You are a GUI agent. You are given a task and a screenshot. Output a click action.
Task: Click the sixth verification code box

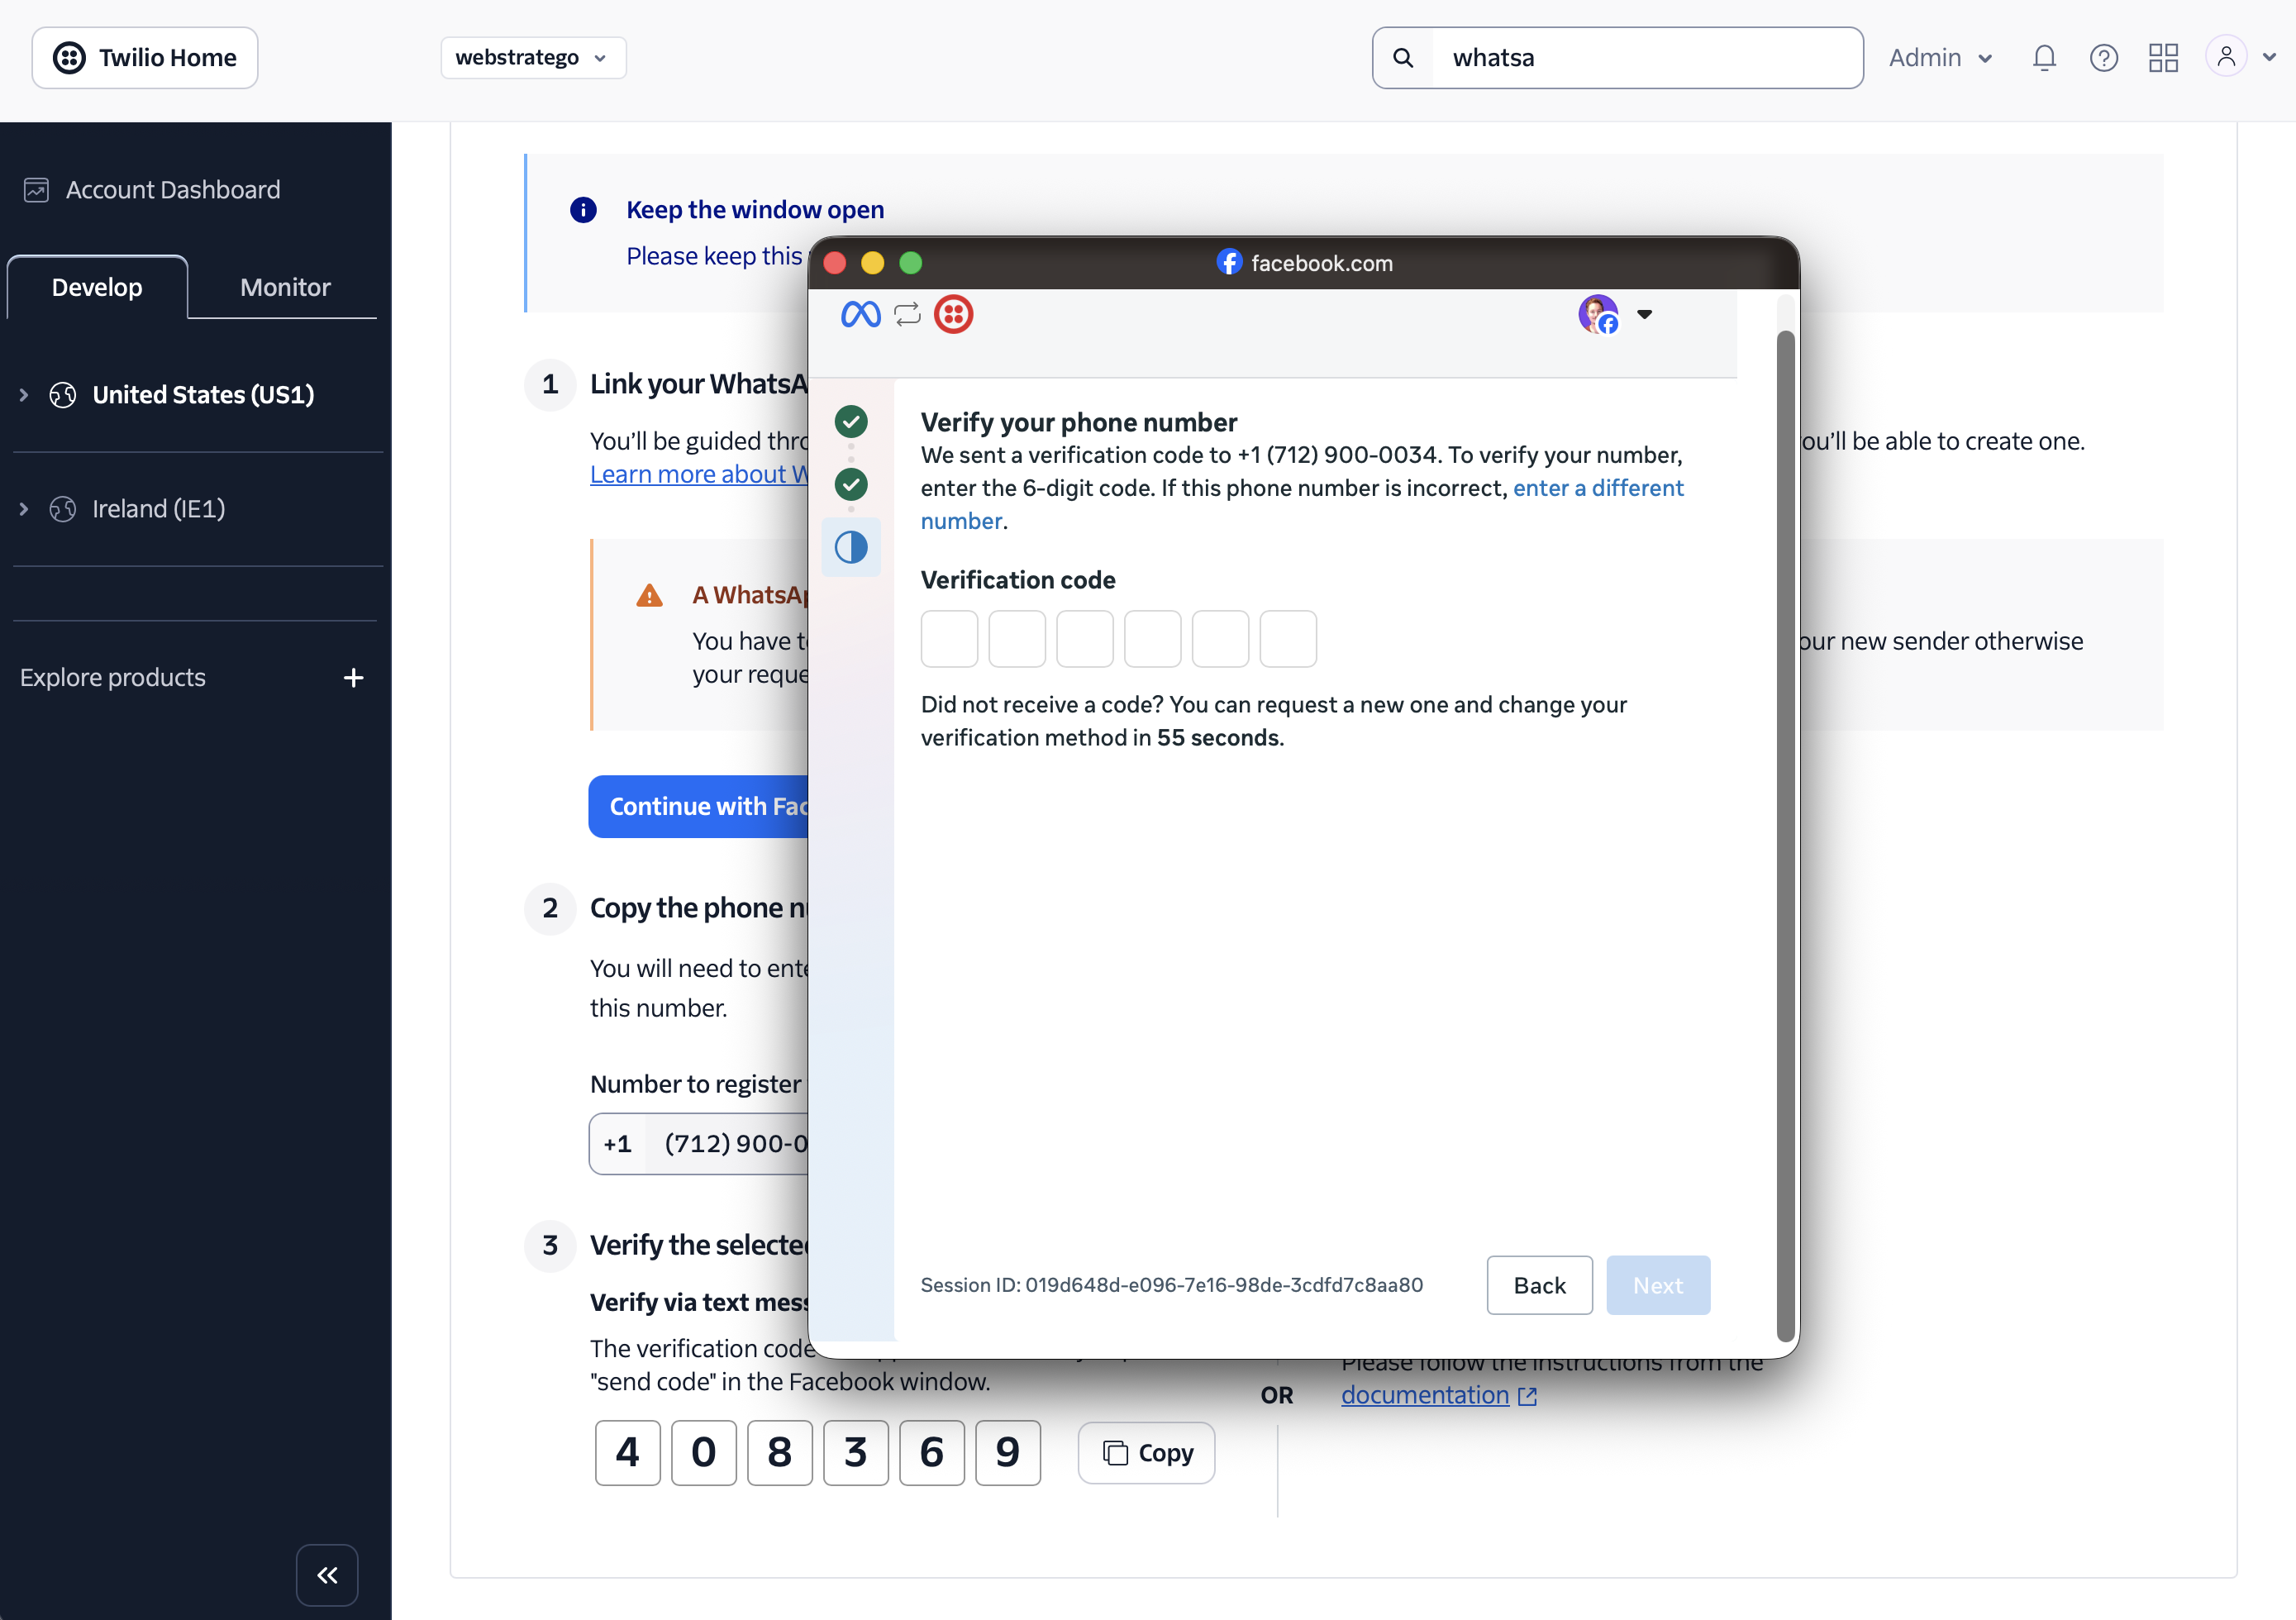coord(1289,639)
